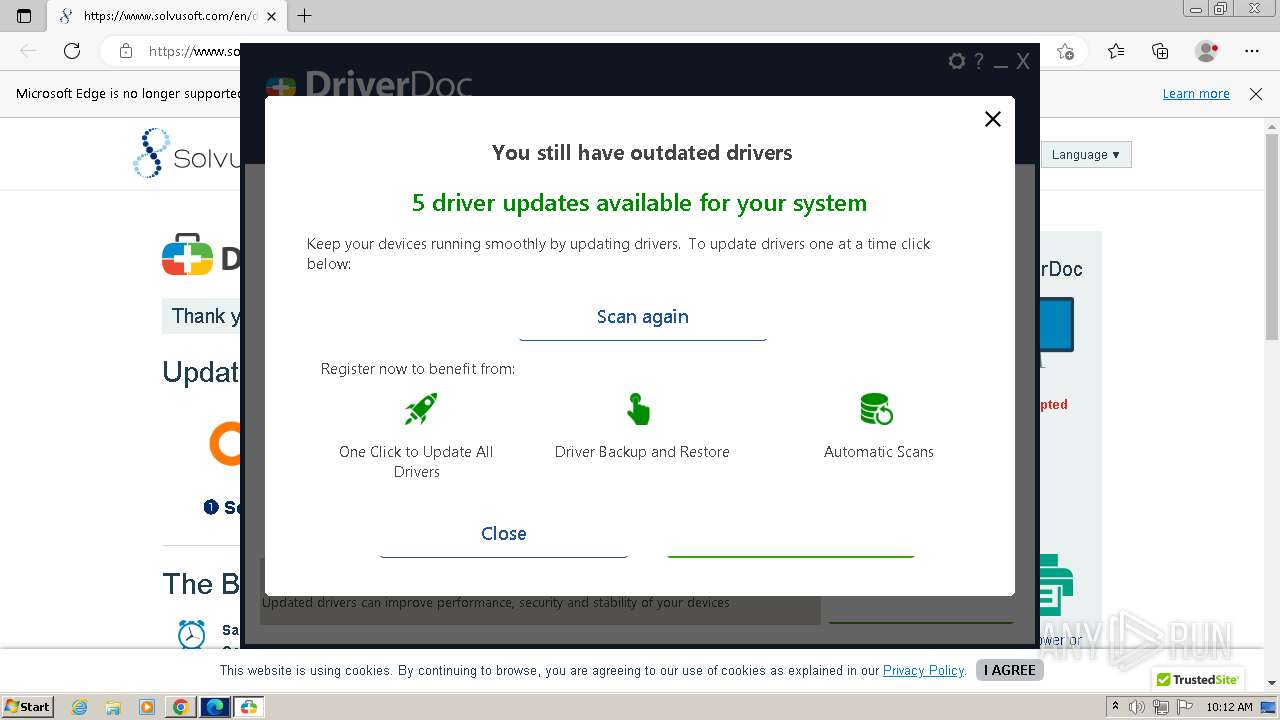Show hidden system tray icons
1280x720 pixels.
tap(1115, 707)
